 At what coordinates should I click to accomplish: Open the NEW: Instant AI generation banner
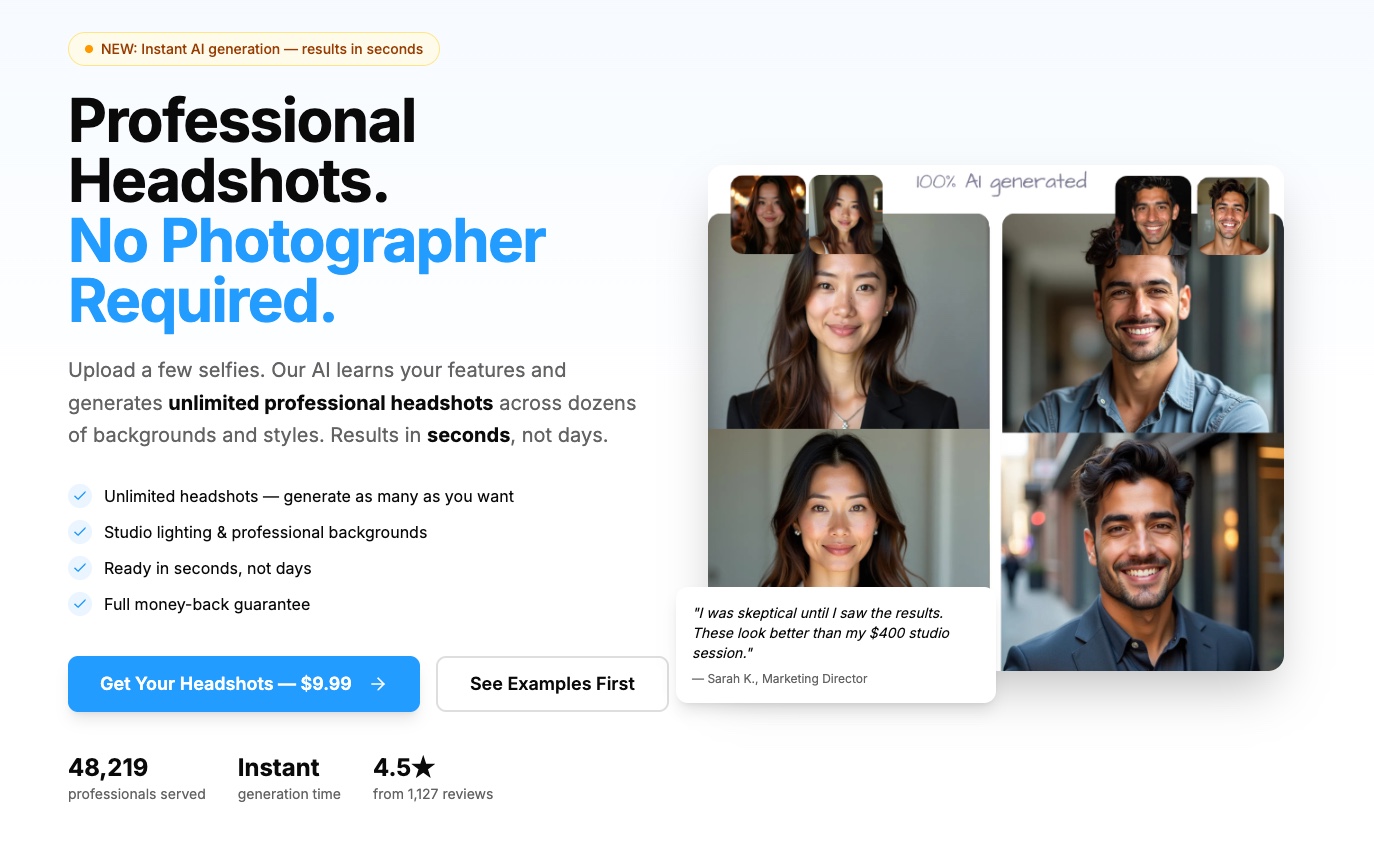click(x=254, y=49)
